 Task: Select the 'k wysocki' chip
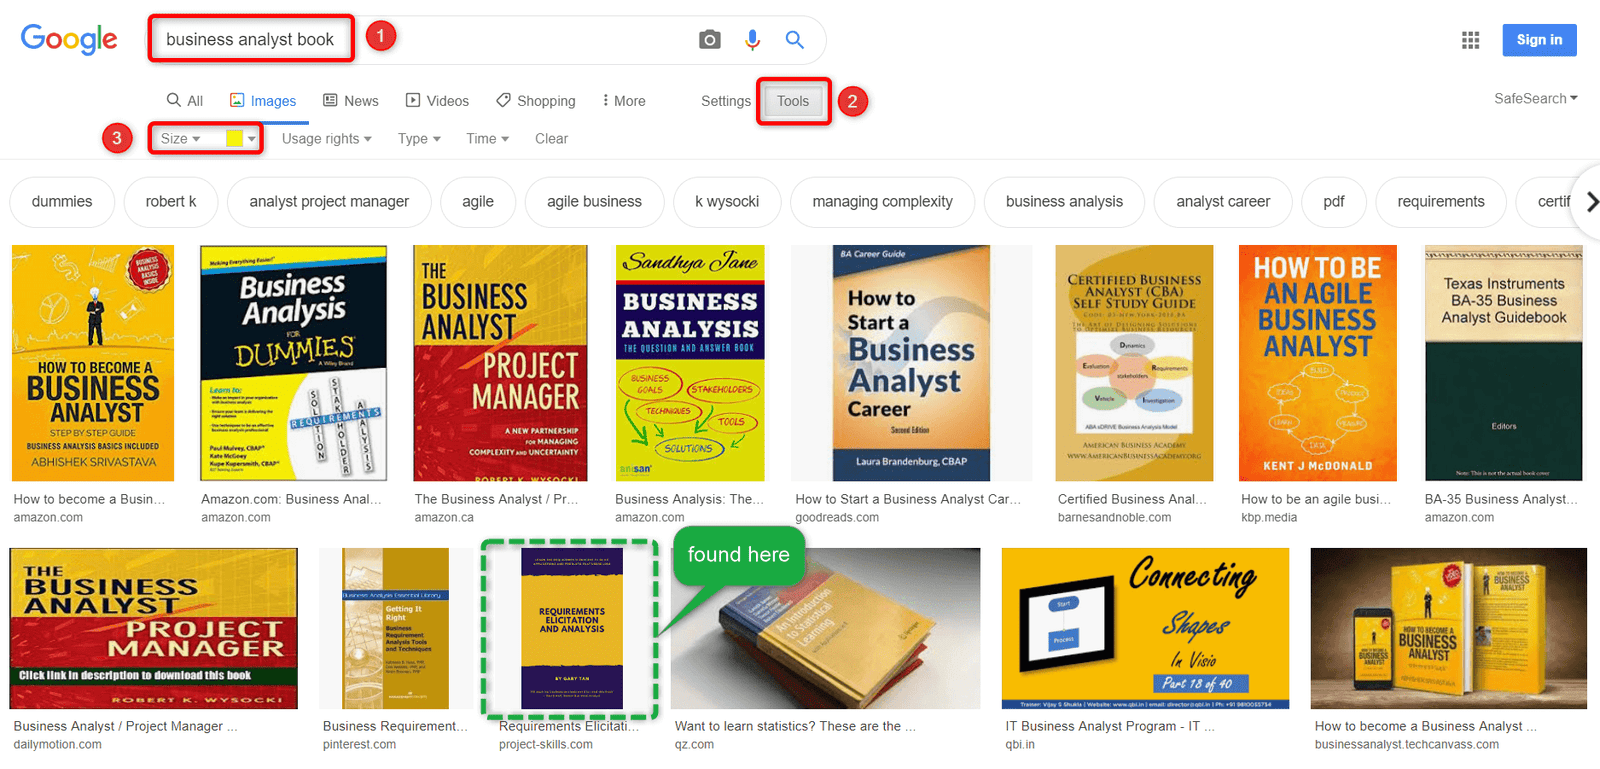[x=727, y=202]
